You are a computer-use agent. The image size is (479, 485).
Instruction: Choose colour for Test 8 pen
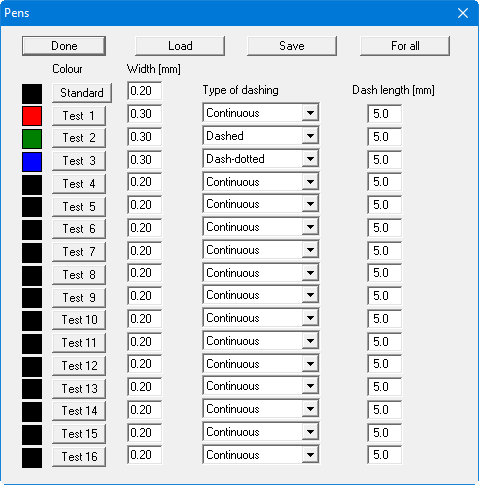point(79,275)
